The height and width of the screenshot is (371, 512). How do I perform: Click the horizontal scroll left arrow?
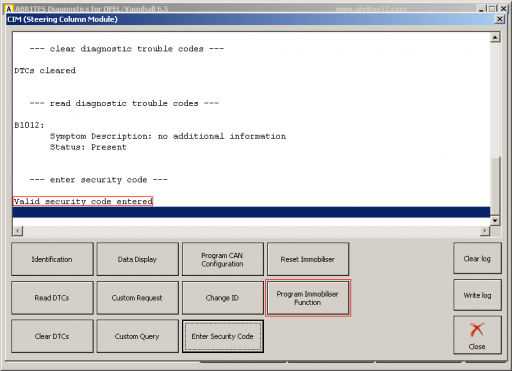18,230
